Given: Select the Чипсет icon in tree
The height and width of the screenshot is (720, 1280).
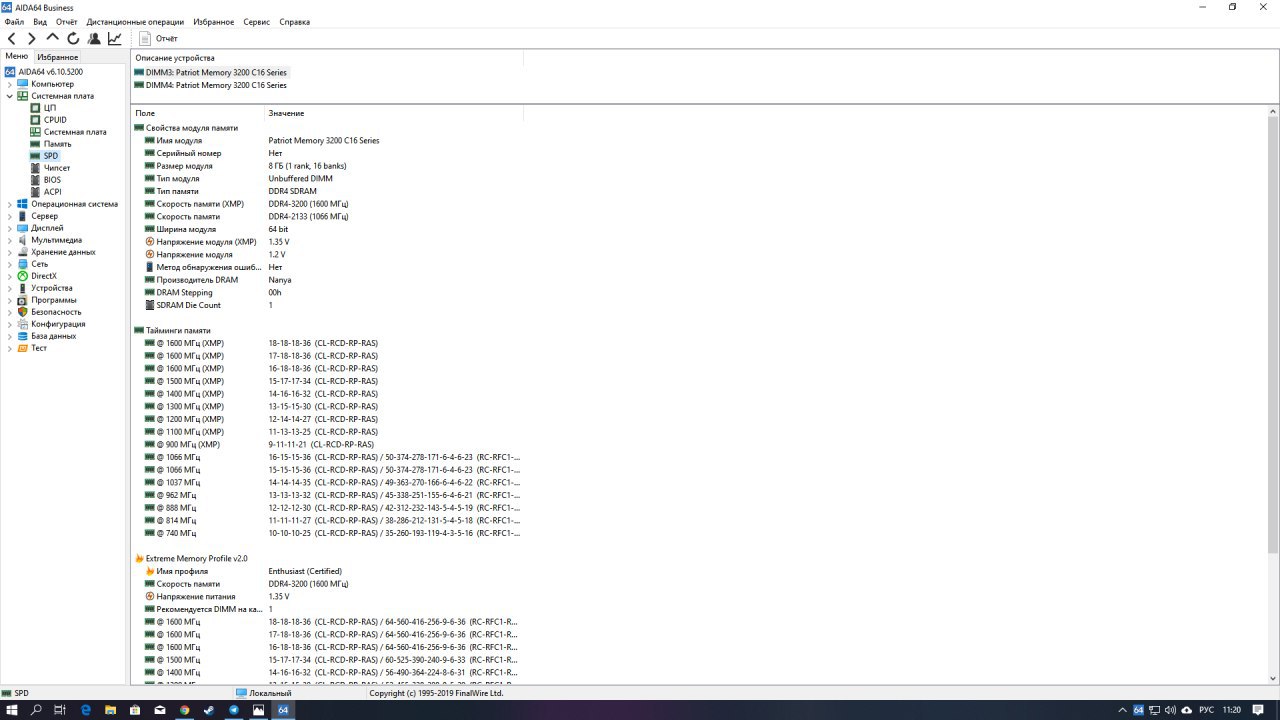Looking at the screenshot, I should [35, 168].
